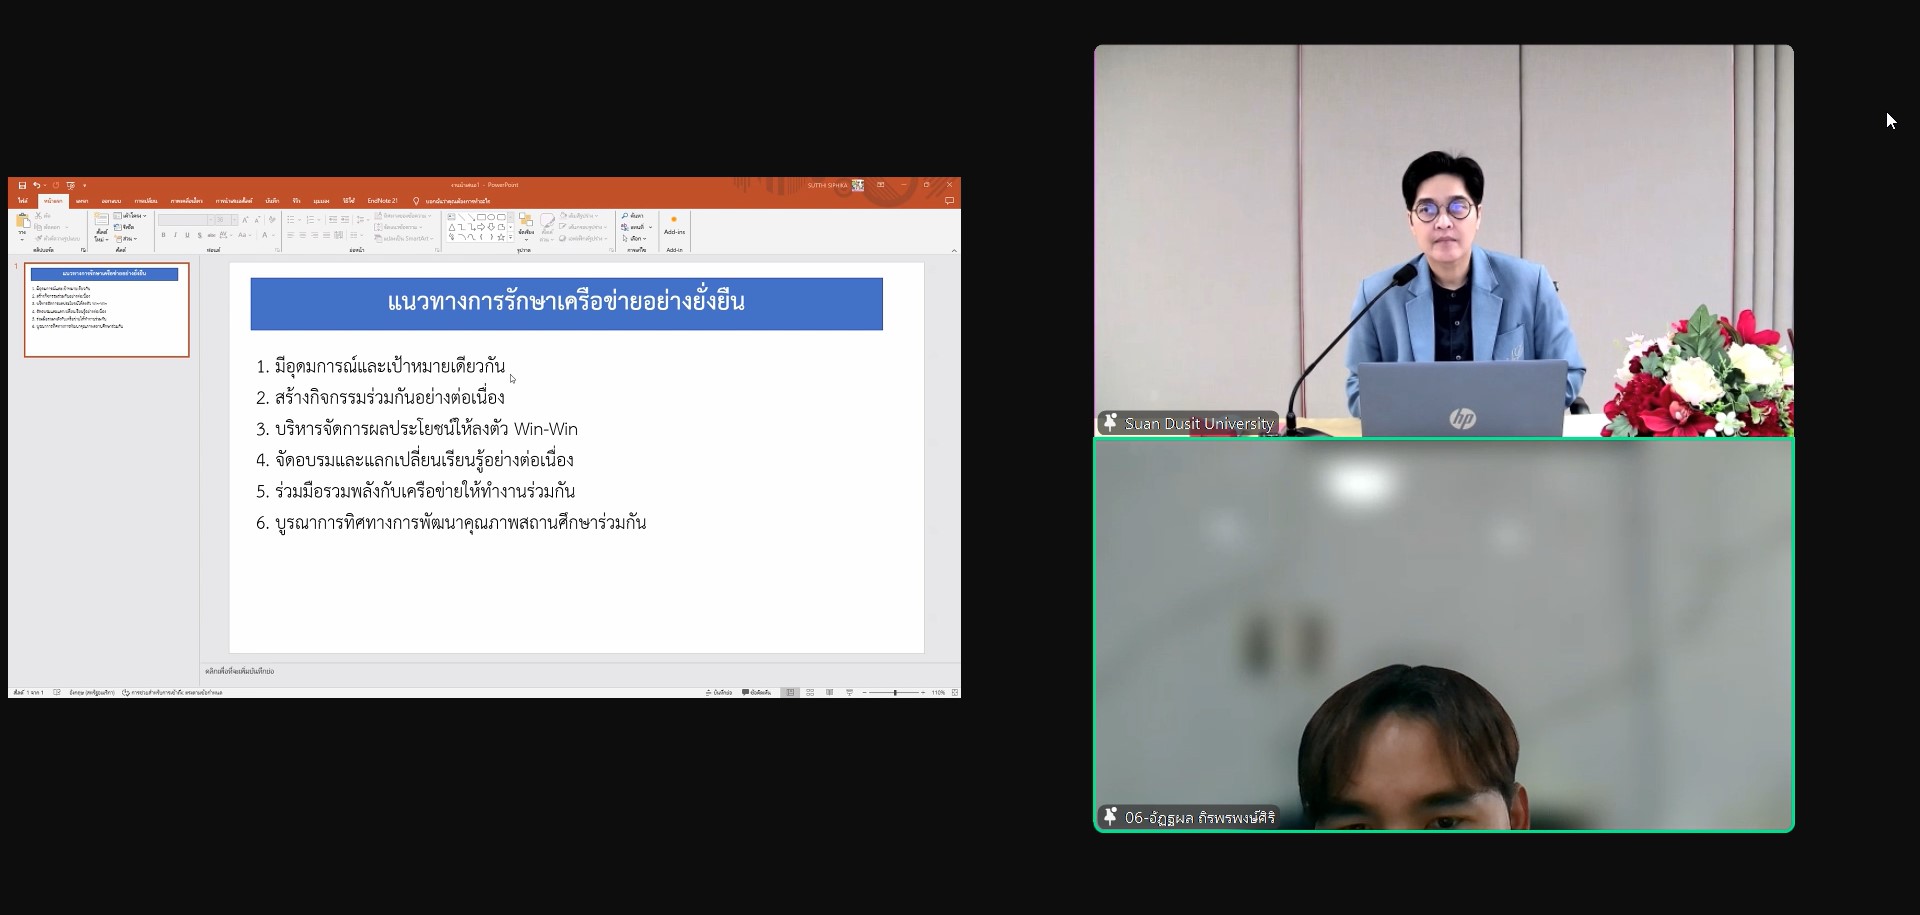
Task: Toggle Normal view button in status bar
Action: pyautogui.click(x=790, y=692)
